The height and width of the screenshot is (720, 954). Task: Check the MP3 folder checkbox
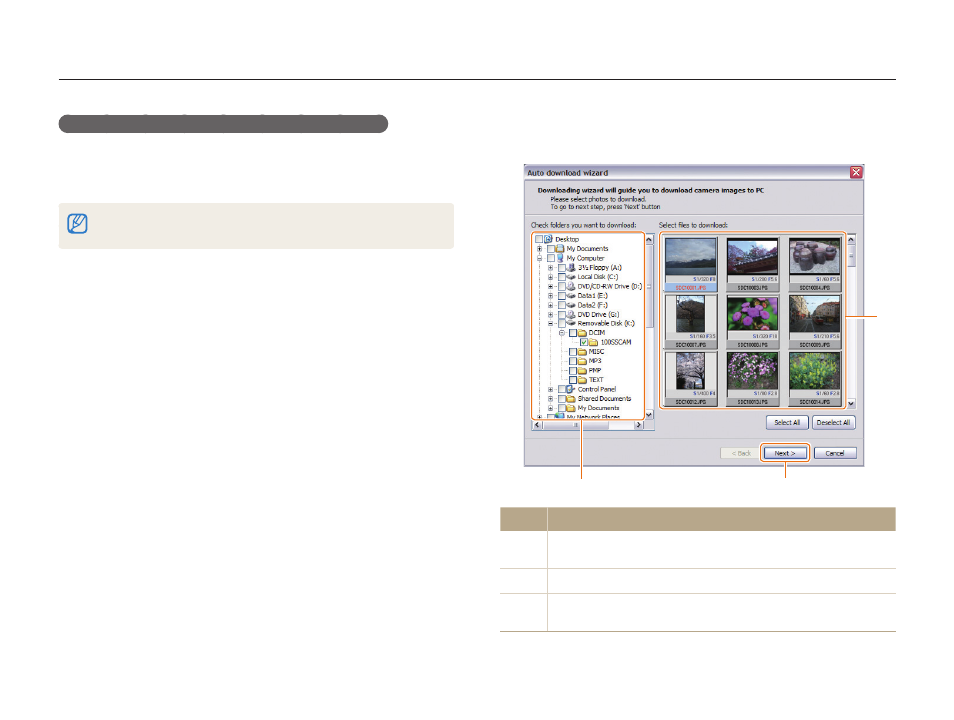click(x=573, y=361)
